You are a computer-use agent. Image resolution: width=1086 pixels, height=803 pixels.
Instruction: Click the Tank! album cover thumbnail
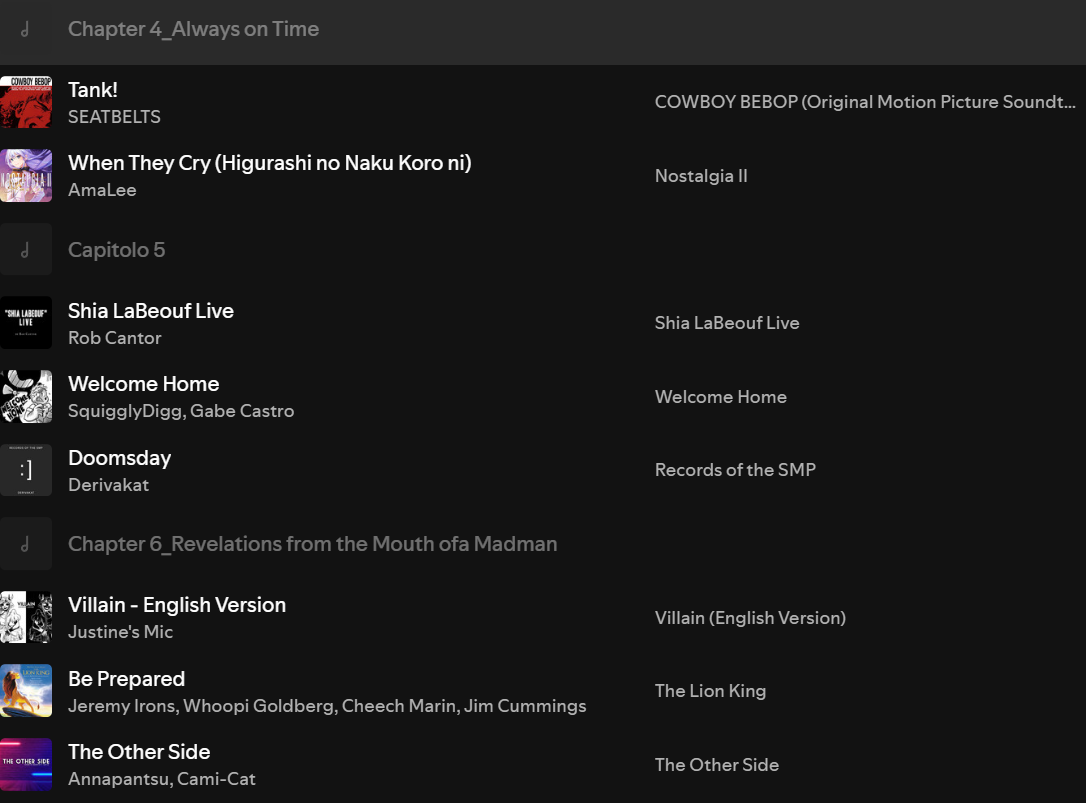(x=26, y=102)
